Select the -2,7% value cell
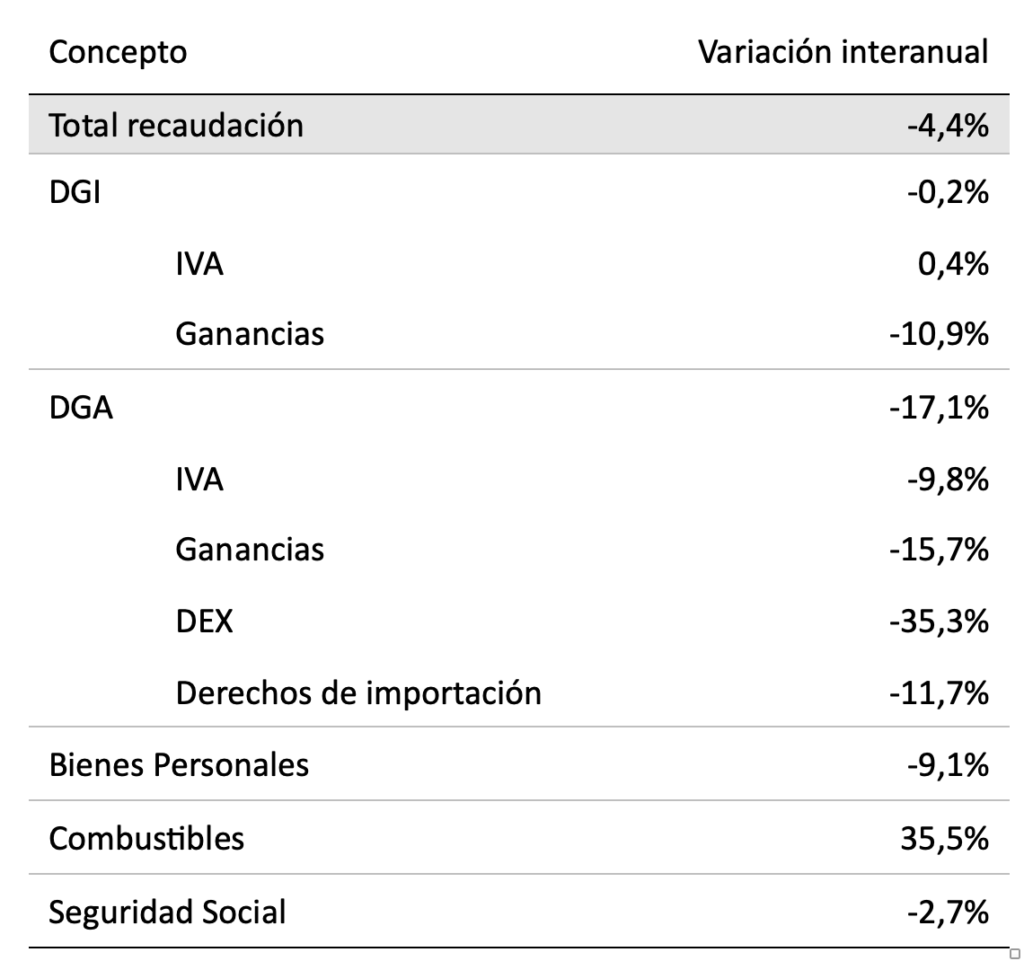The image size is (1024, 961). (947, 911)
